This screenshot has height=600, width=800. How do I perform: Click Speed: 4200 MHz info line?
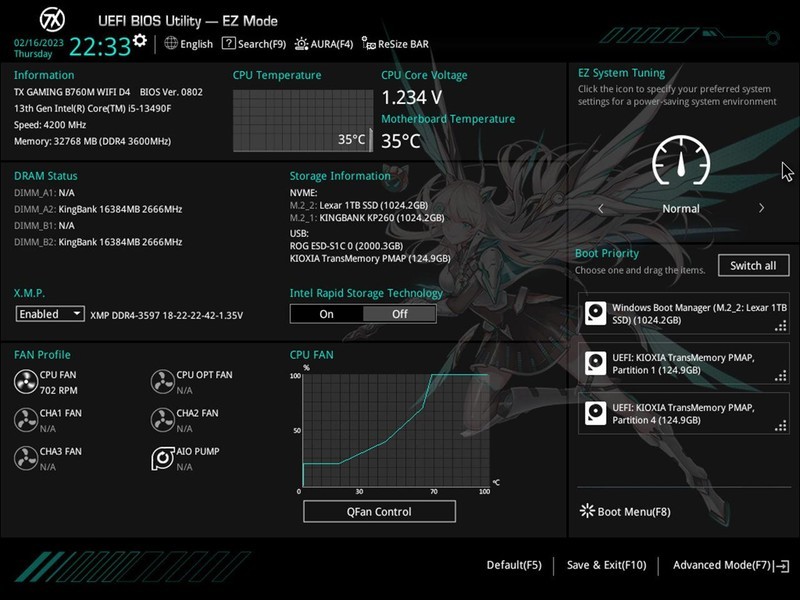[50, 125]
